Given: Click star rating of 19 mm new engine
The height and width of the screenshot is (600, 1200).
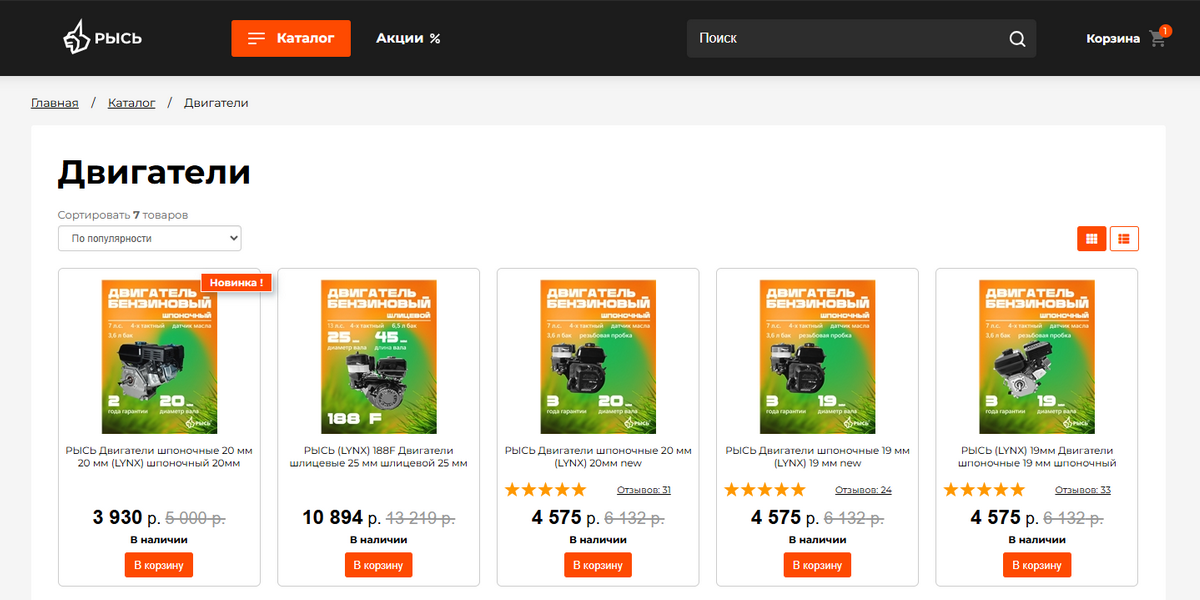Looking at the screenshot, I should [765, 490].
